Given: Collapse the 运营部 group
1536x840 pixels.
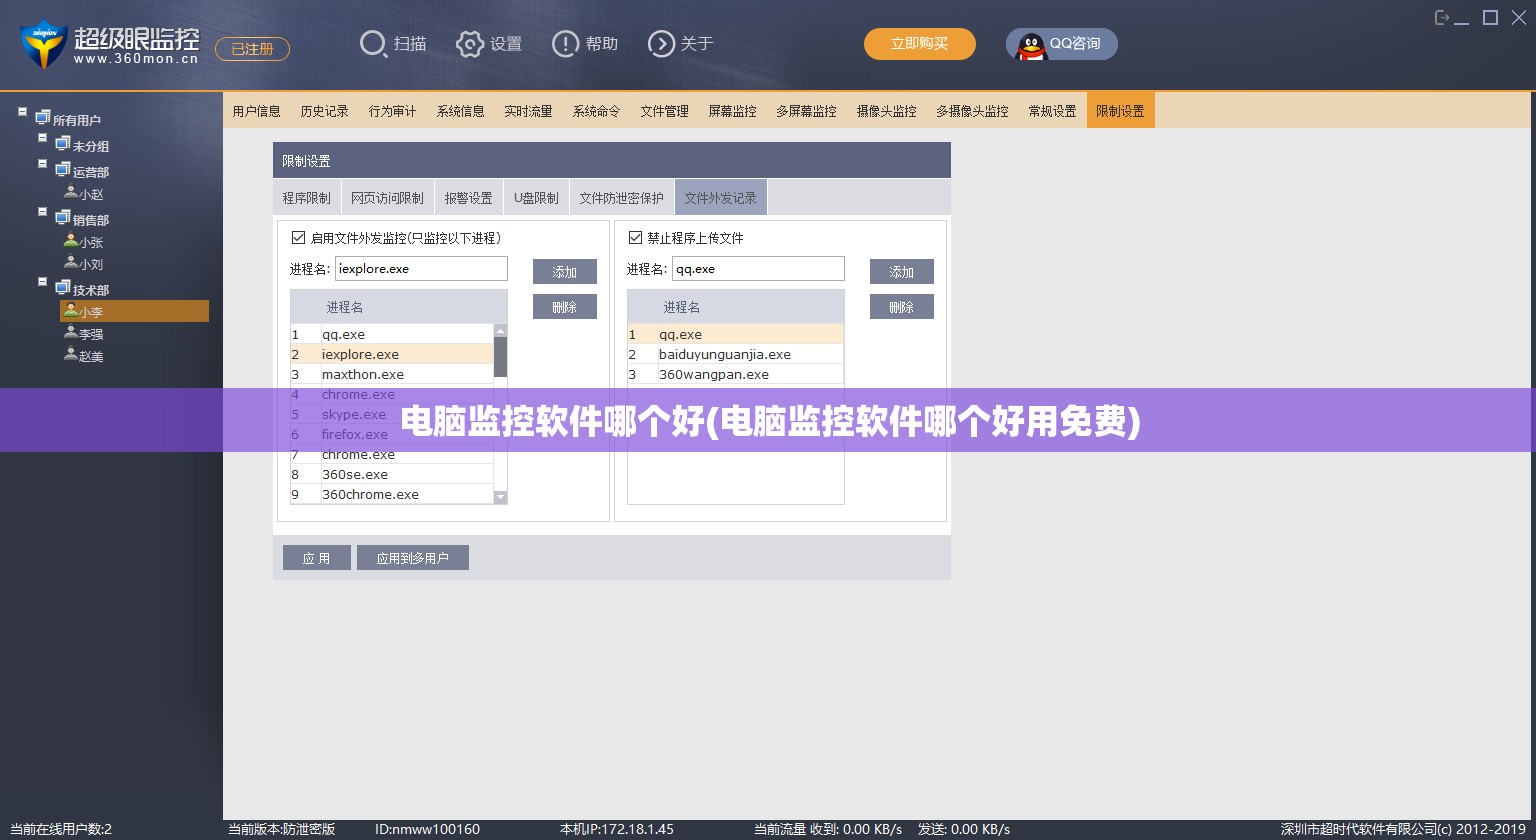Looking at the screenshot, I should [x=42, y=164].
